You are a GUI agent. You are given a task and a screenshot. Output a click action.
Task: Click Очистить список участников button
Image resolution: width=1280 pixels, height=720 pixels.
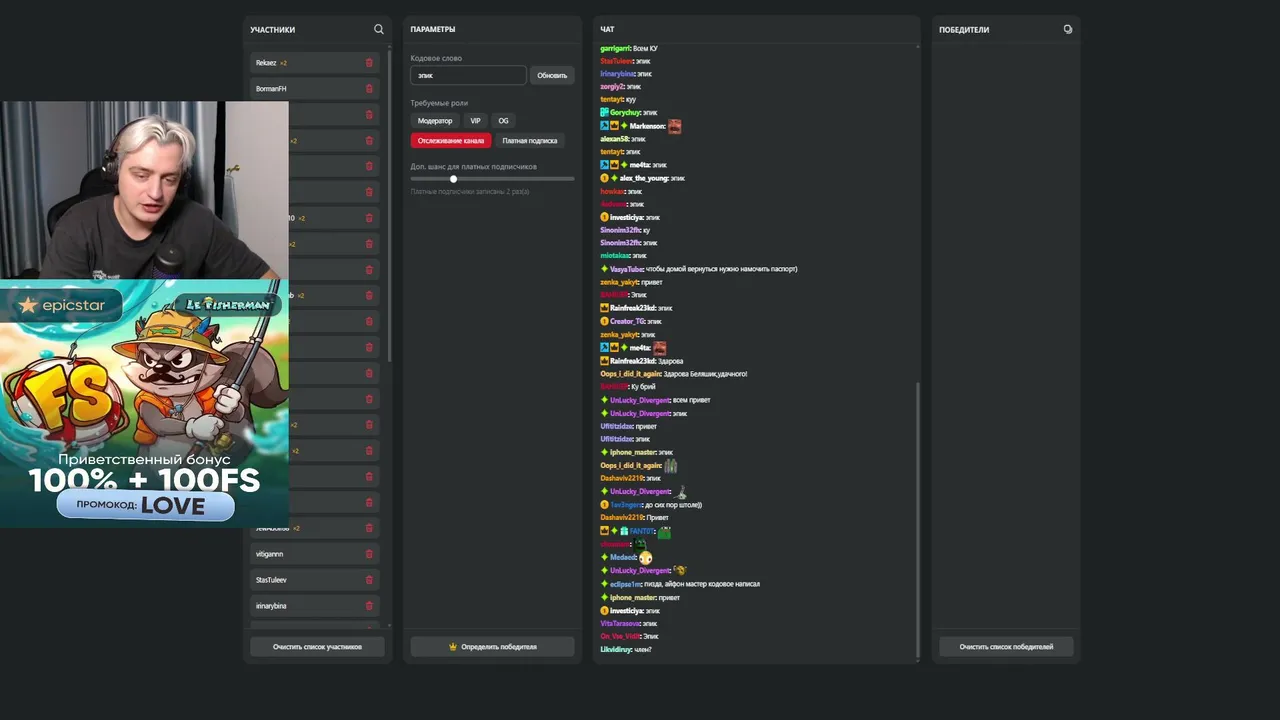coord(317,647)
